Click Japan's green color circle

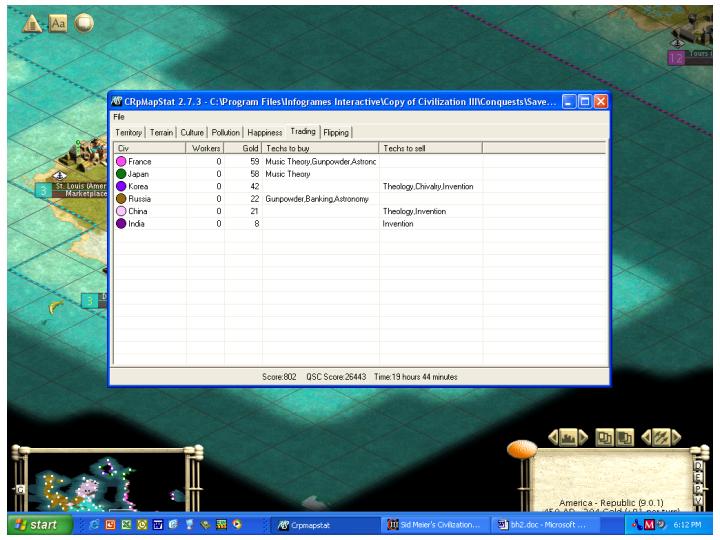[121, 174]
